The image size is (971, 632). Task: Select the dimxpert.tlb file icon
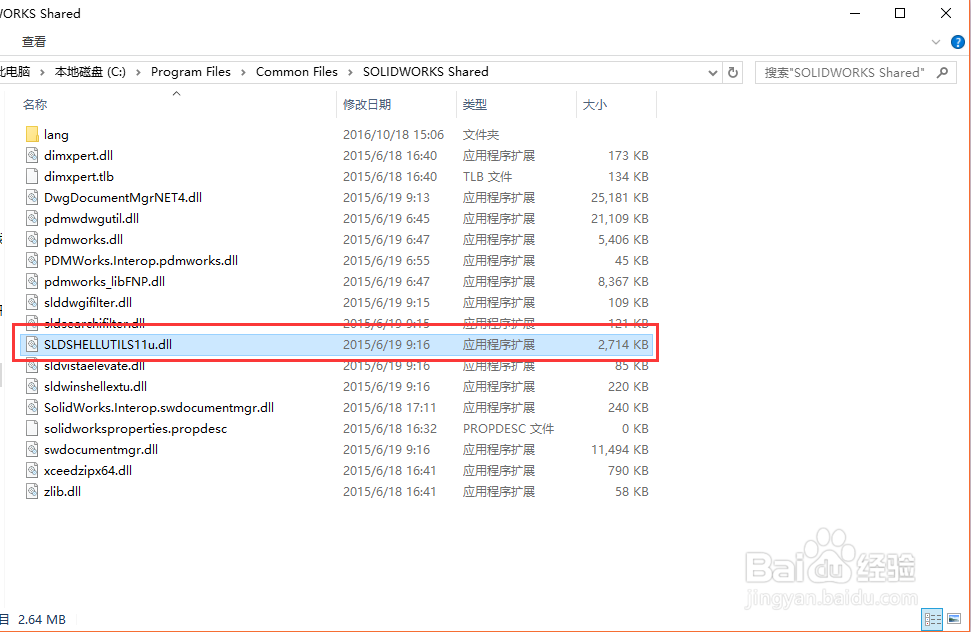[x=32, y=176]
